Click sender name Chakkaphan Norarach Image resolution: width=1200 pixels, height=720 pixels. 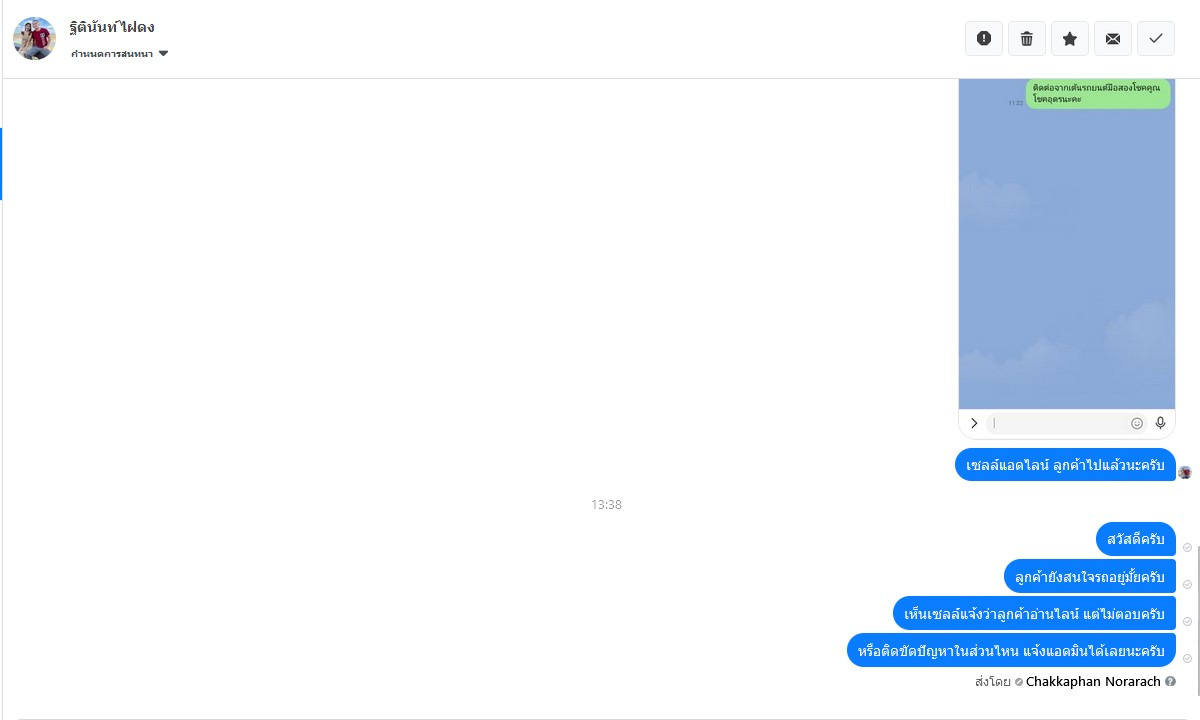(x=1093, y=681)
